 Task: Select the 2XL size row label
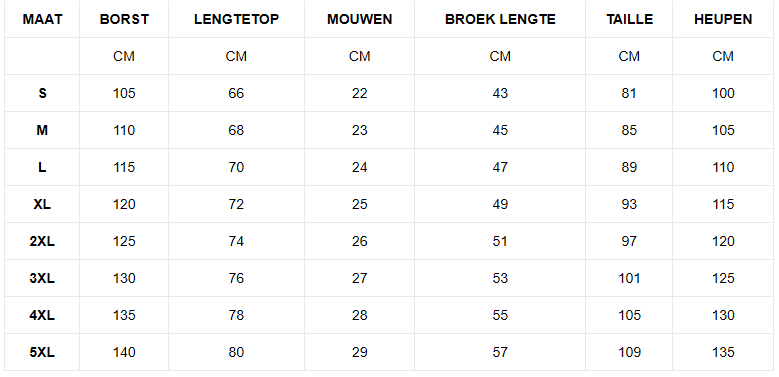tap(42, 241)
